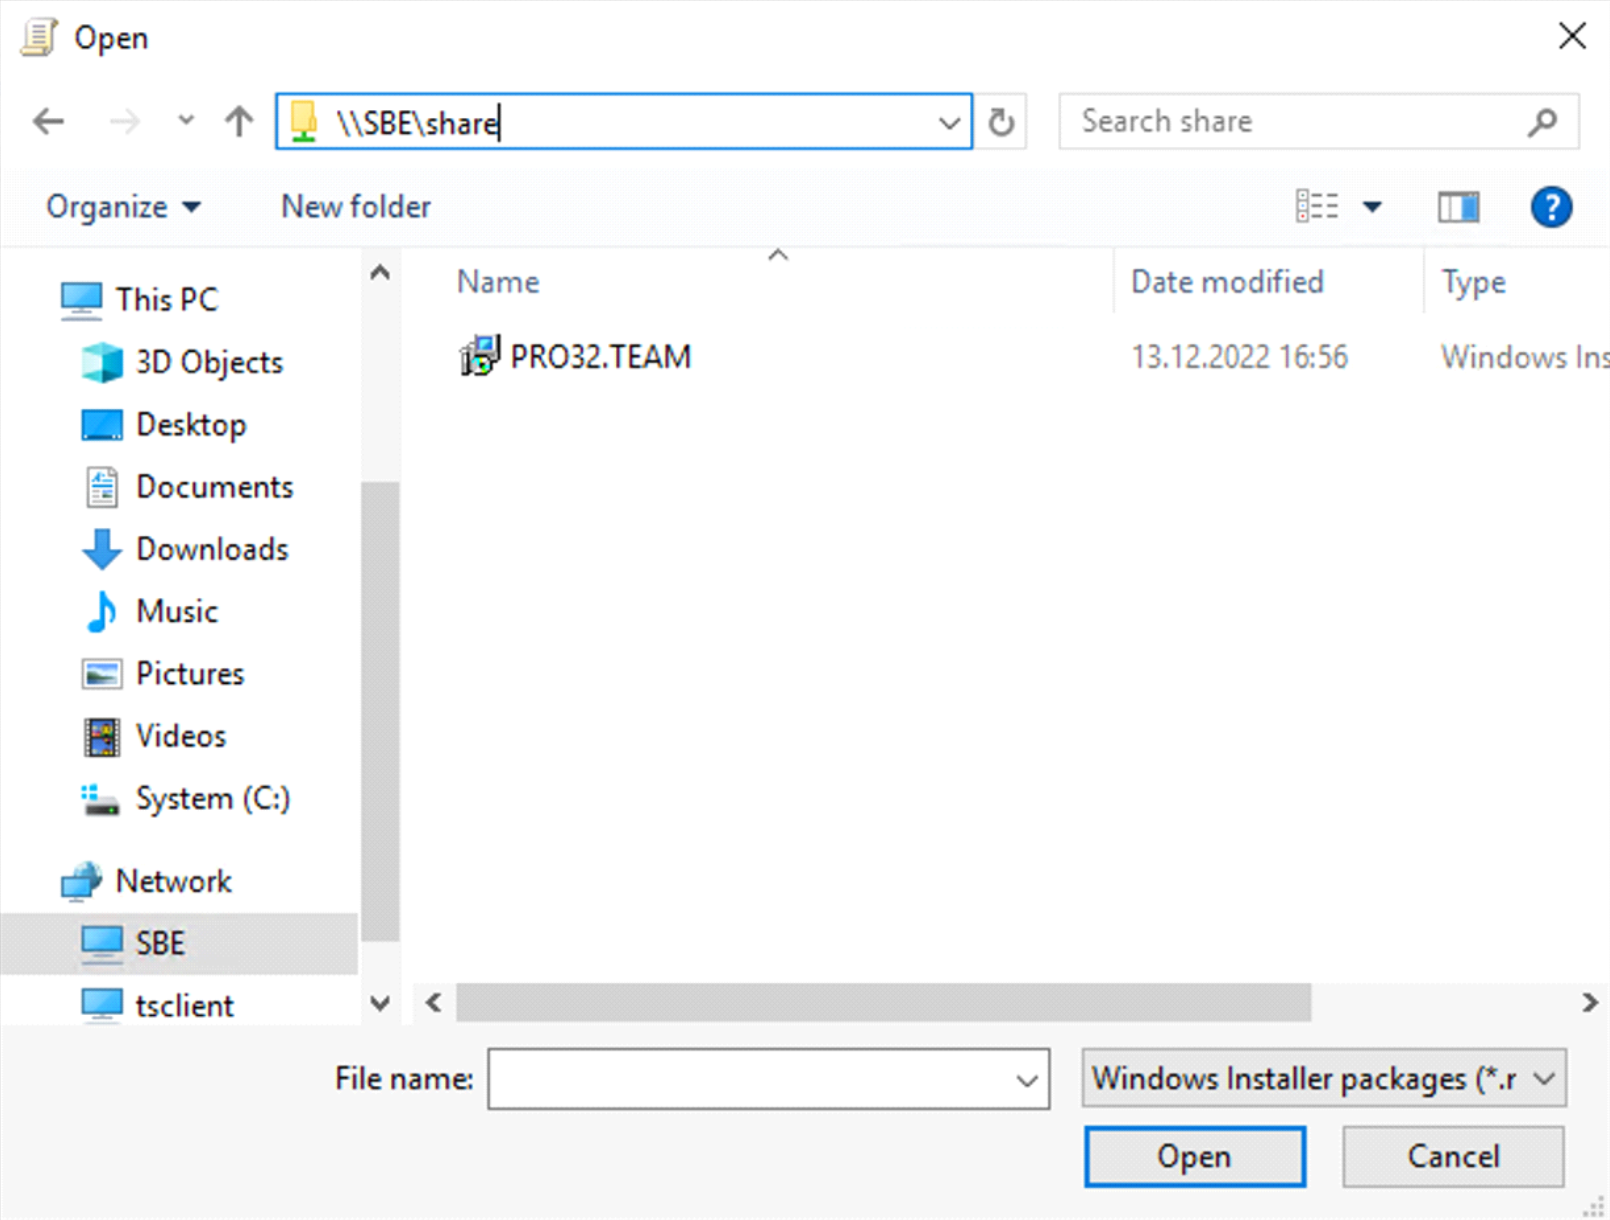Open the Help question mark icon
Viewport: 1610px width, 1220px height.
[1550, 207]
